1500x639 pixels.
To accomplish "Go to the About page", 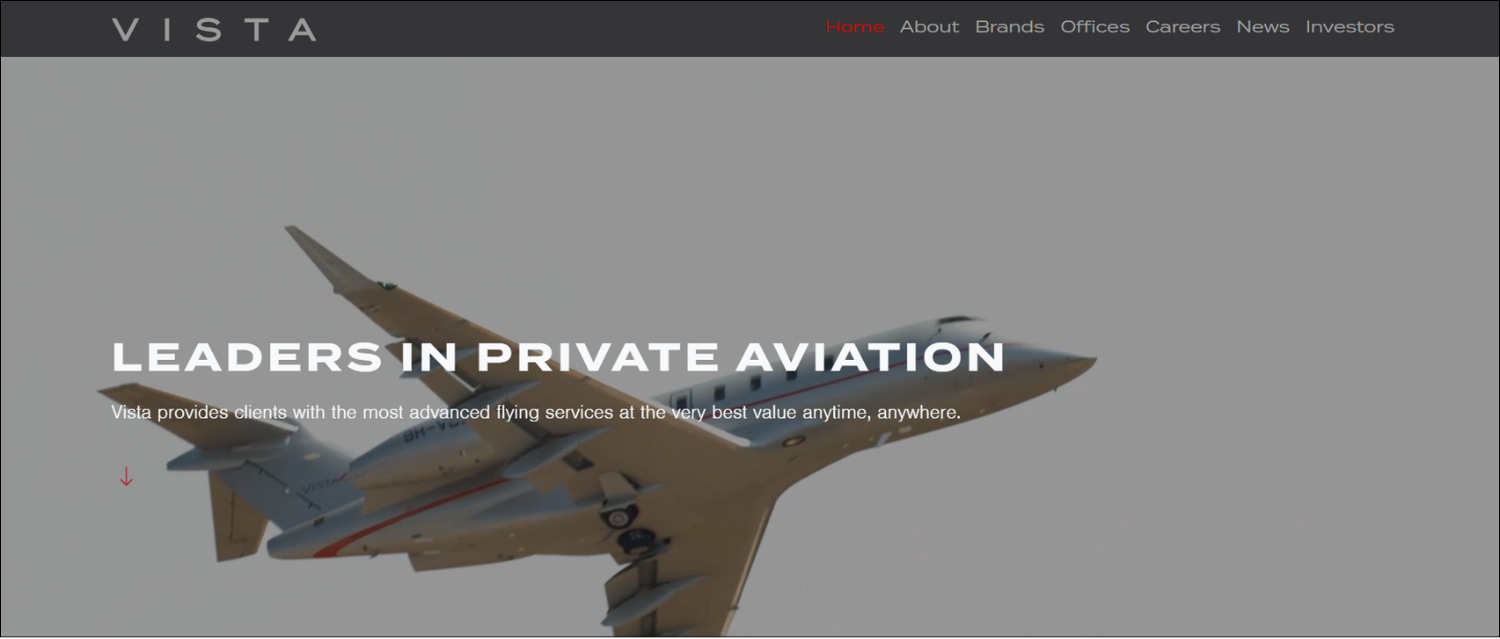I will pos(929,27).
